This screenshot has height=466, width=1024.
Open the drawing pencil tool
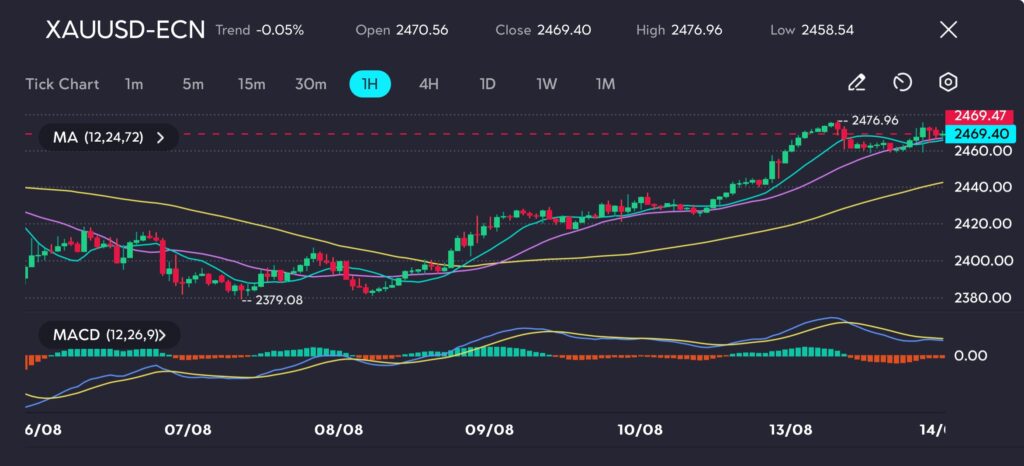pos(856,83)
